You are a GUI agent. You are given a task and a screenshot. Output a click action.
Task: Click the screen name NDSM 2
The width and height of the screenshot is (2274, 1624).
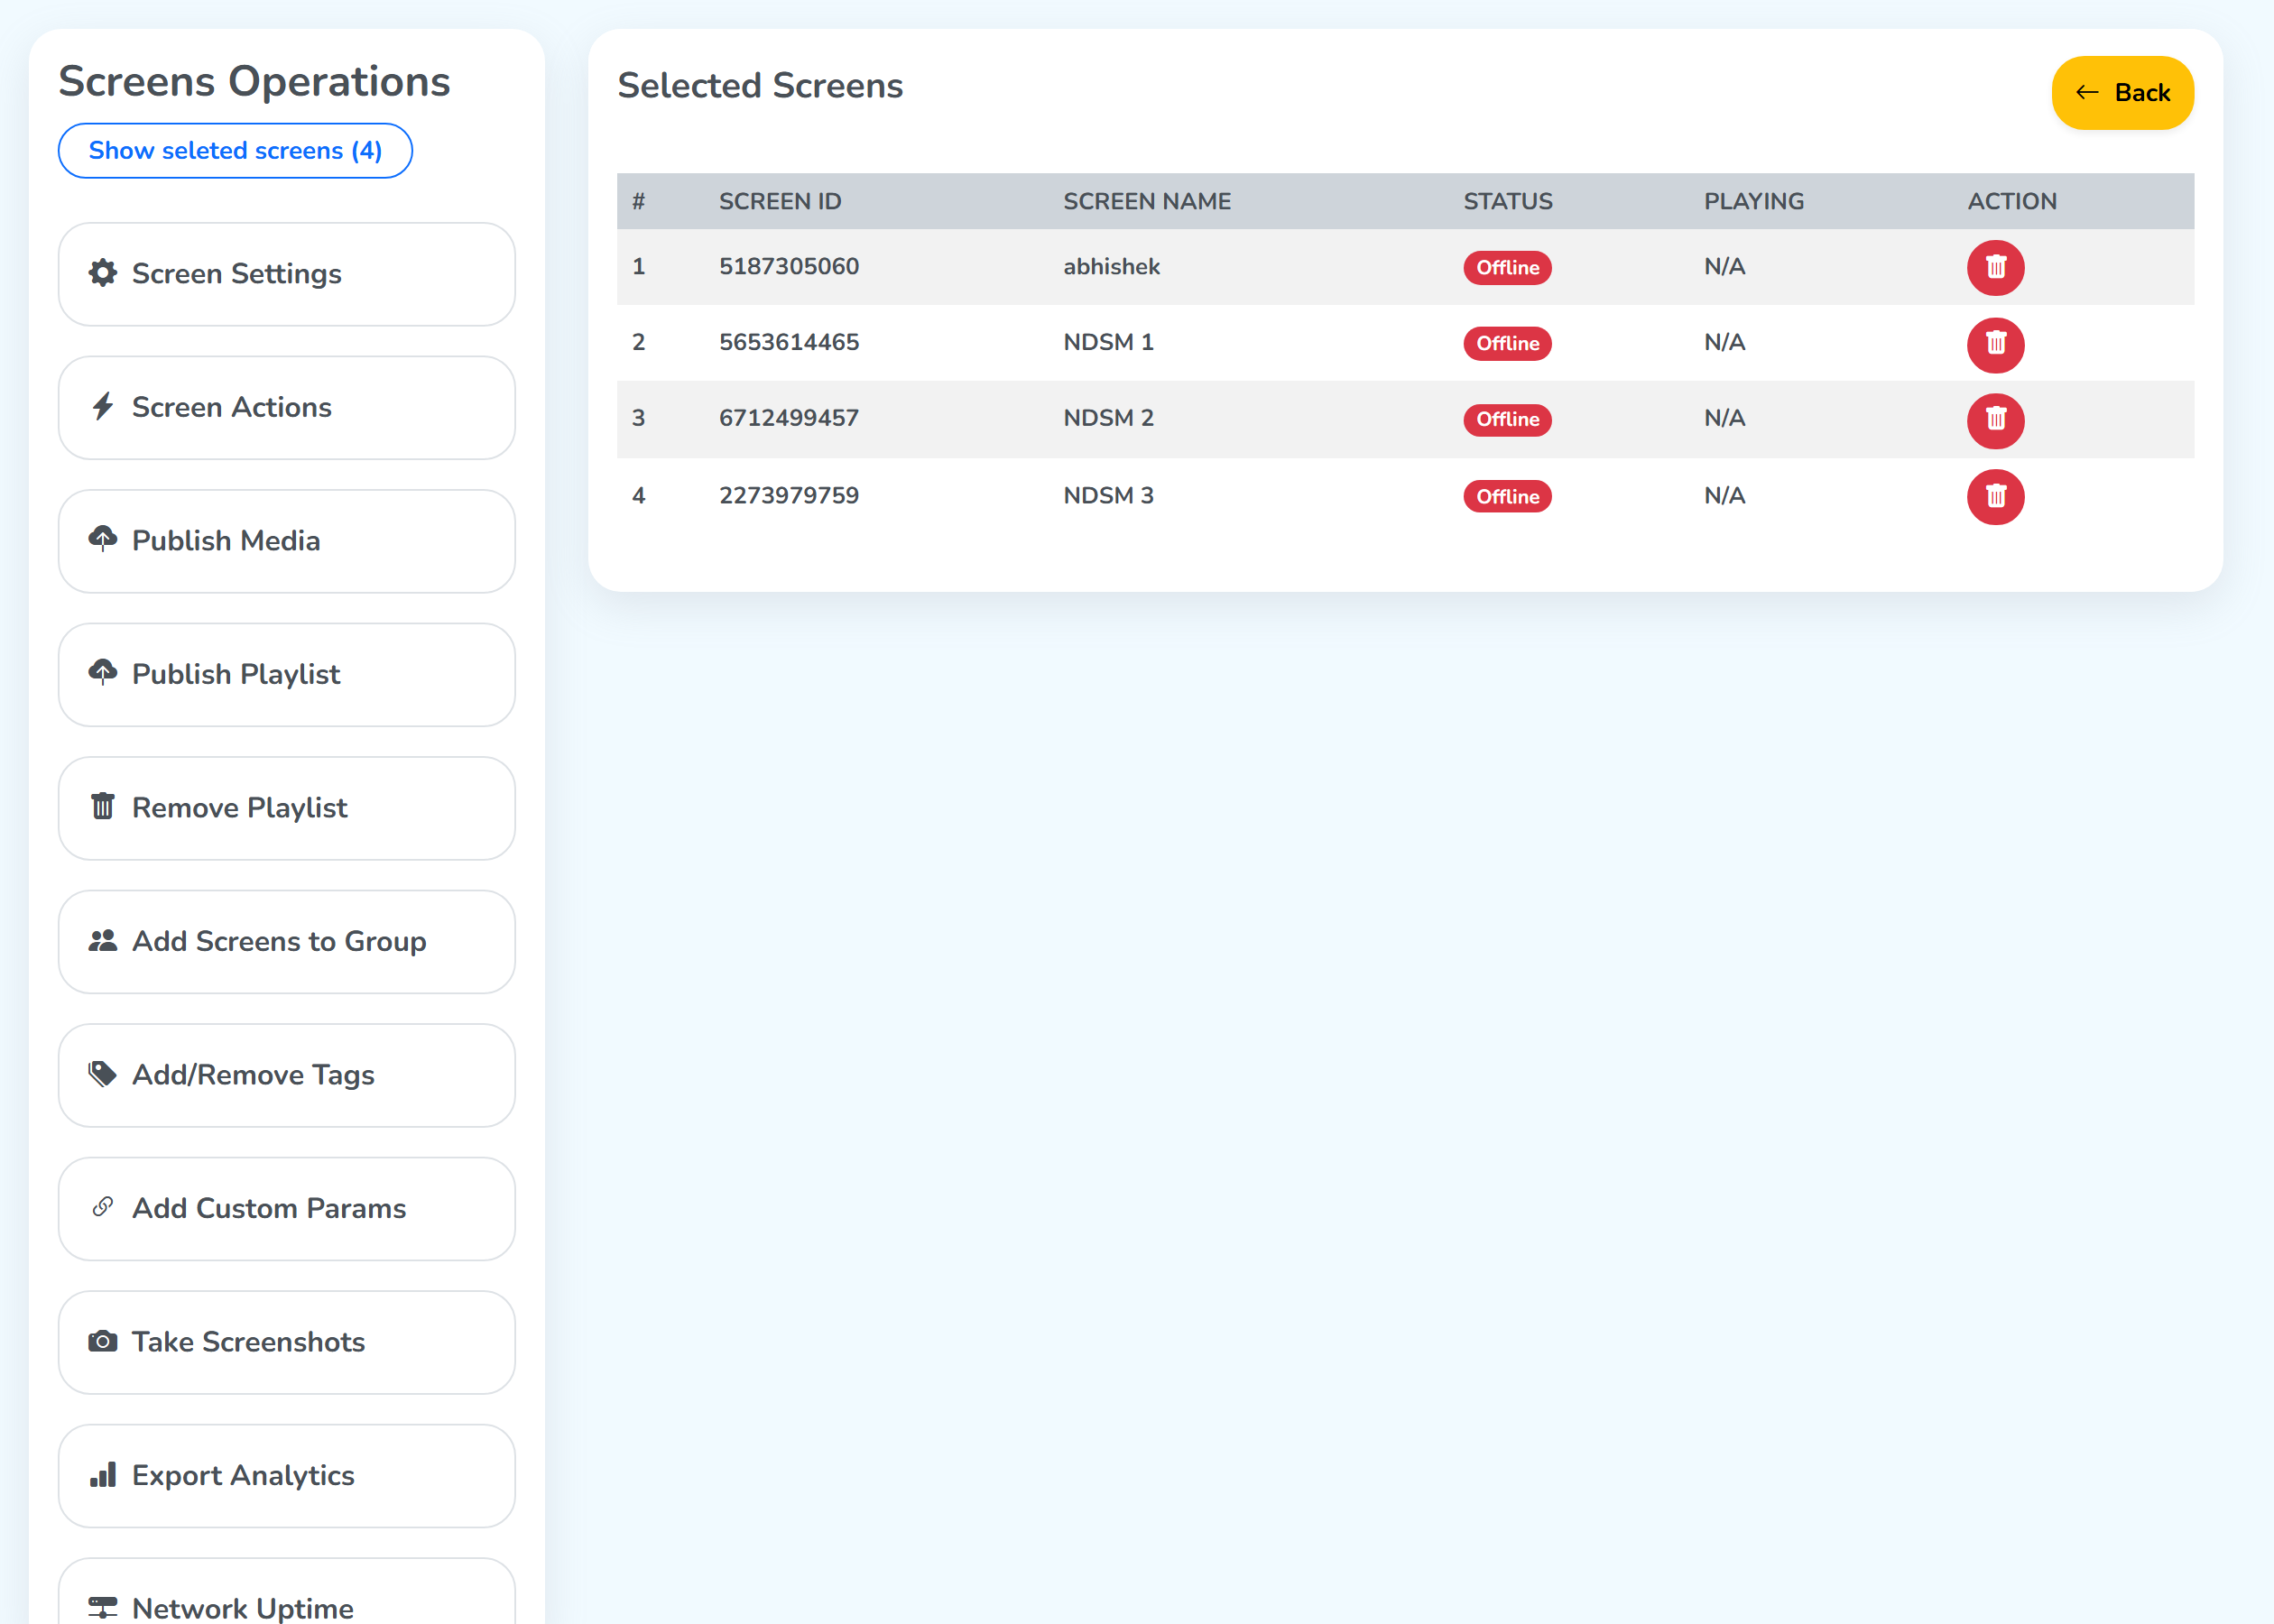click(1108, 418)
